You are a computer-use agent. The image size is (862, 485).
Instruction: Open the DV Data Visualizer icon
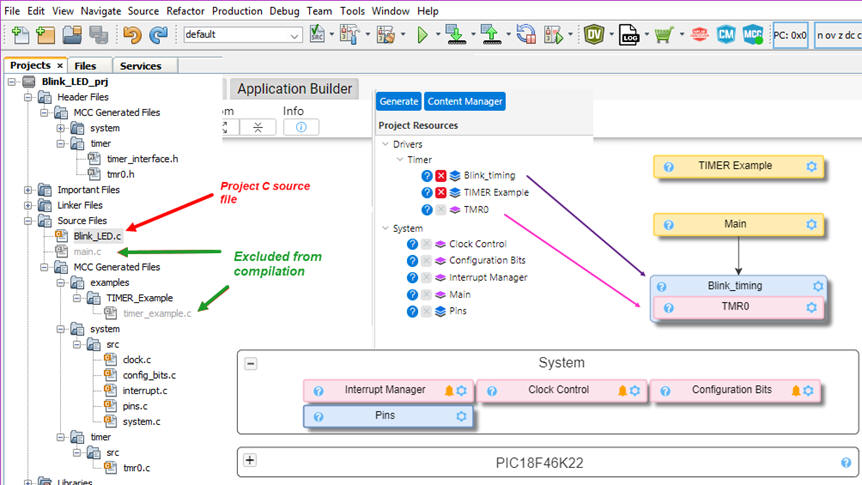coord(594,35)
